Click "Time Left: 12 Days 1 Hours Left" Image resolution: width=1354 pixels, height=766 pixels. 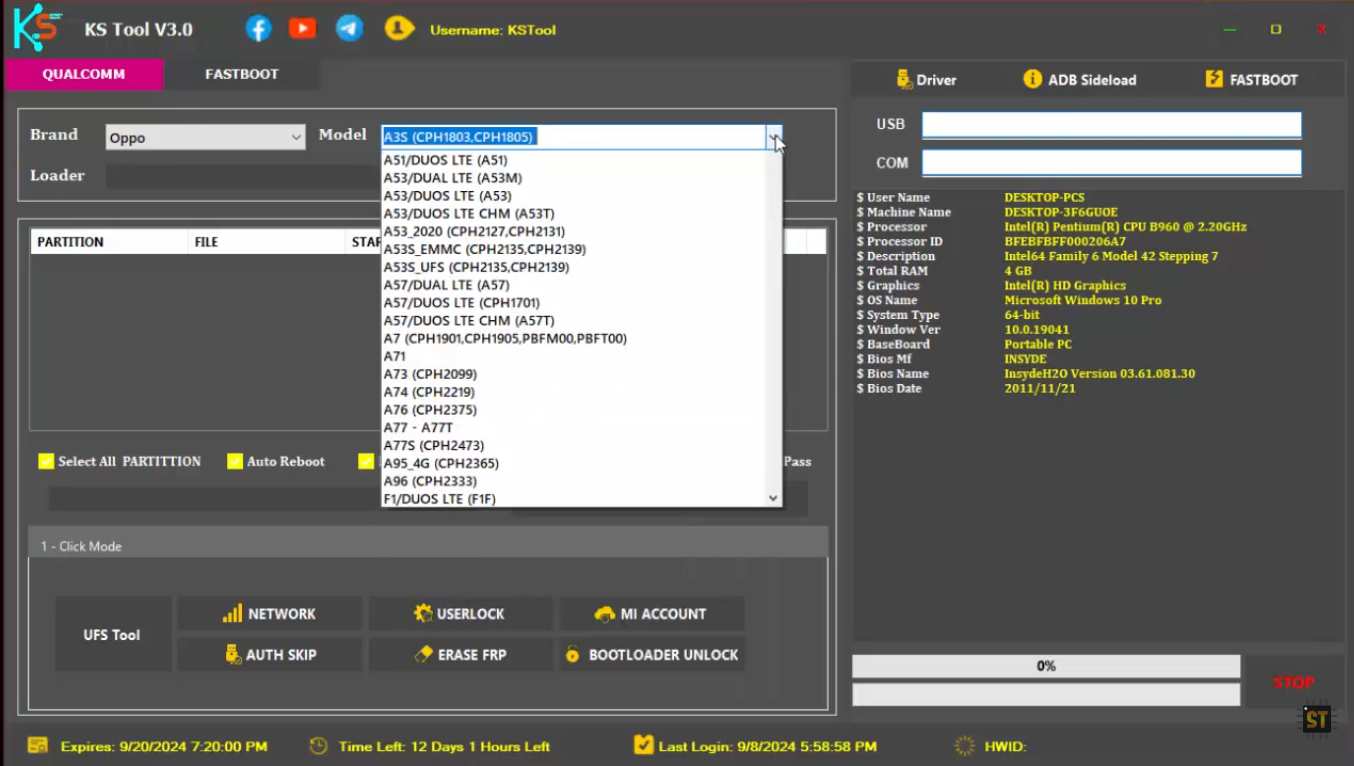click(444, 746)
